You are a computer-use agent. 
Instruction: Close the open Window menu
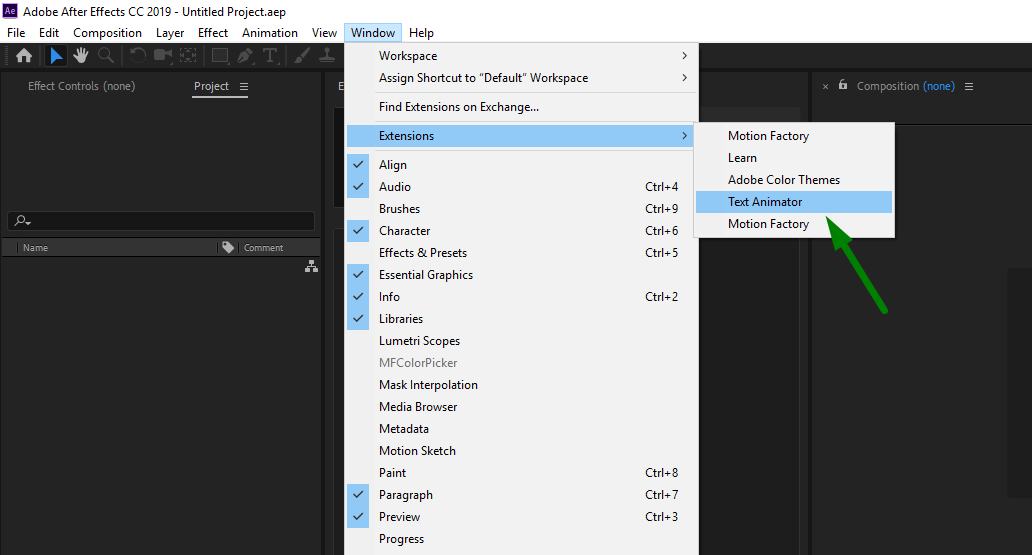(x=373, y=33)
